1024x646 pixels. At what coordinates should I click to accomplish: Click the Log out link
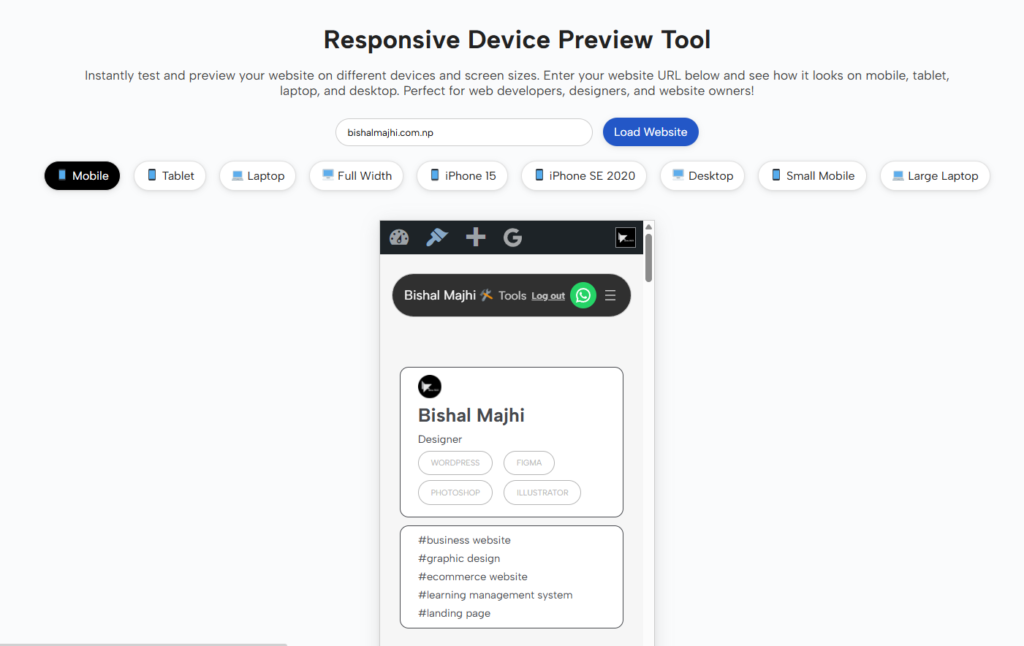(548, 296)
